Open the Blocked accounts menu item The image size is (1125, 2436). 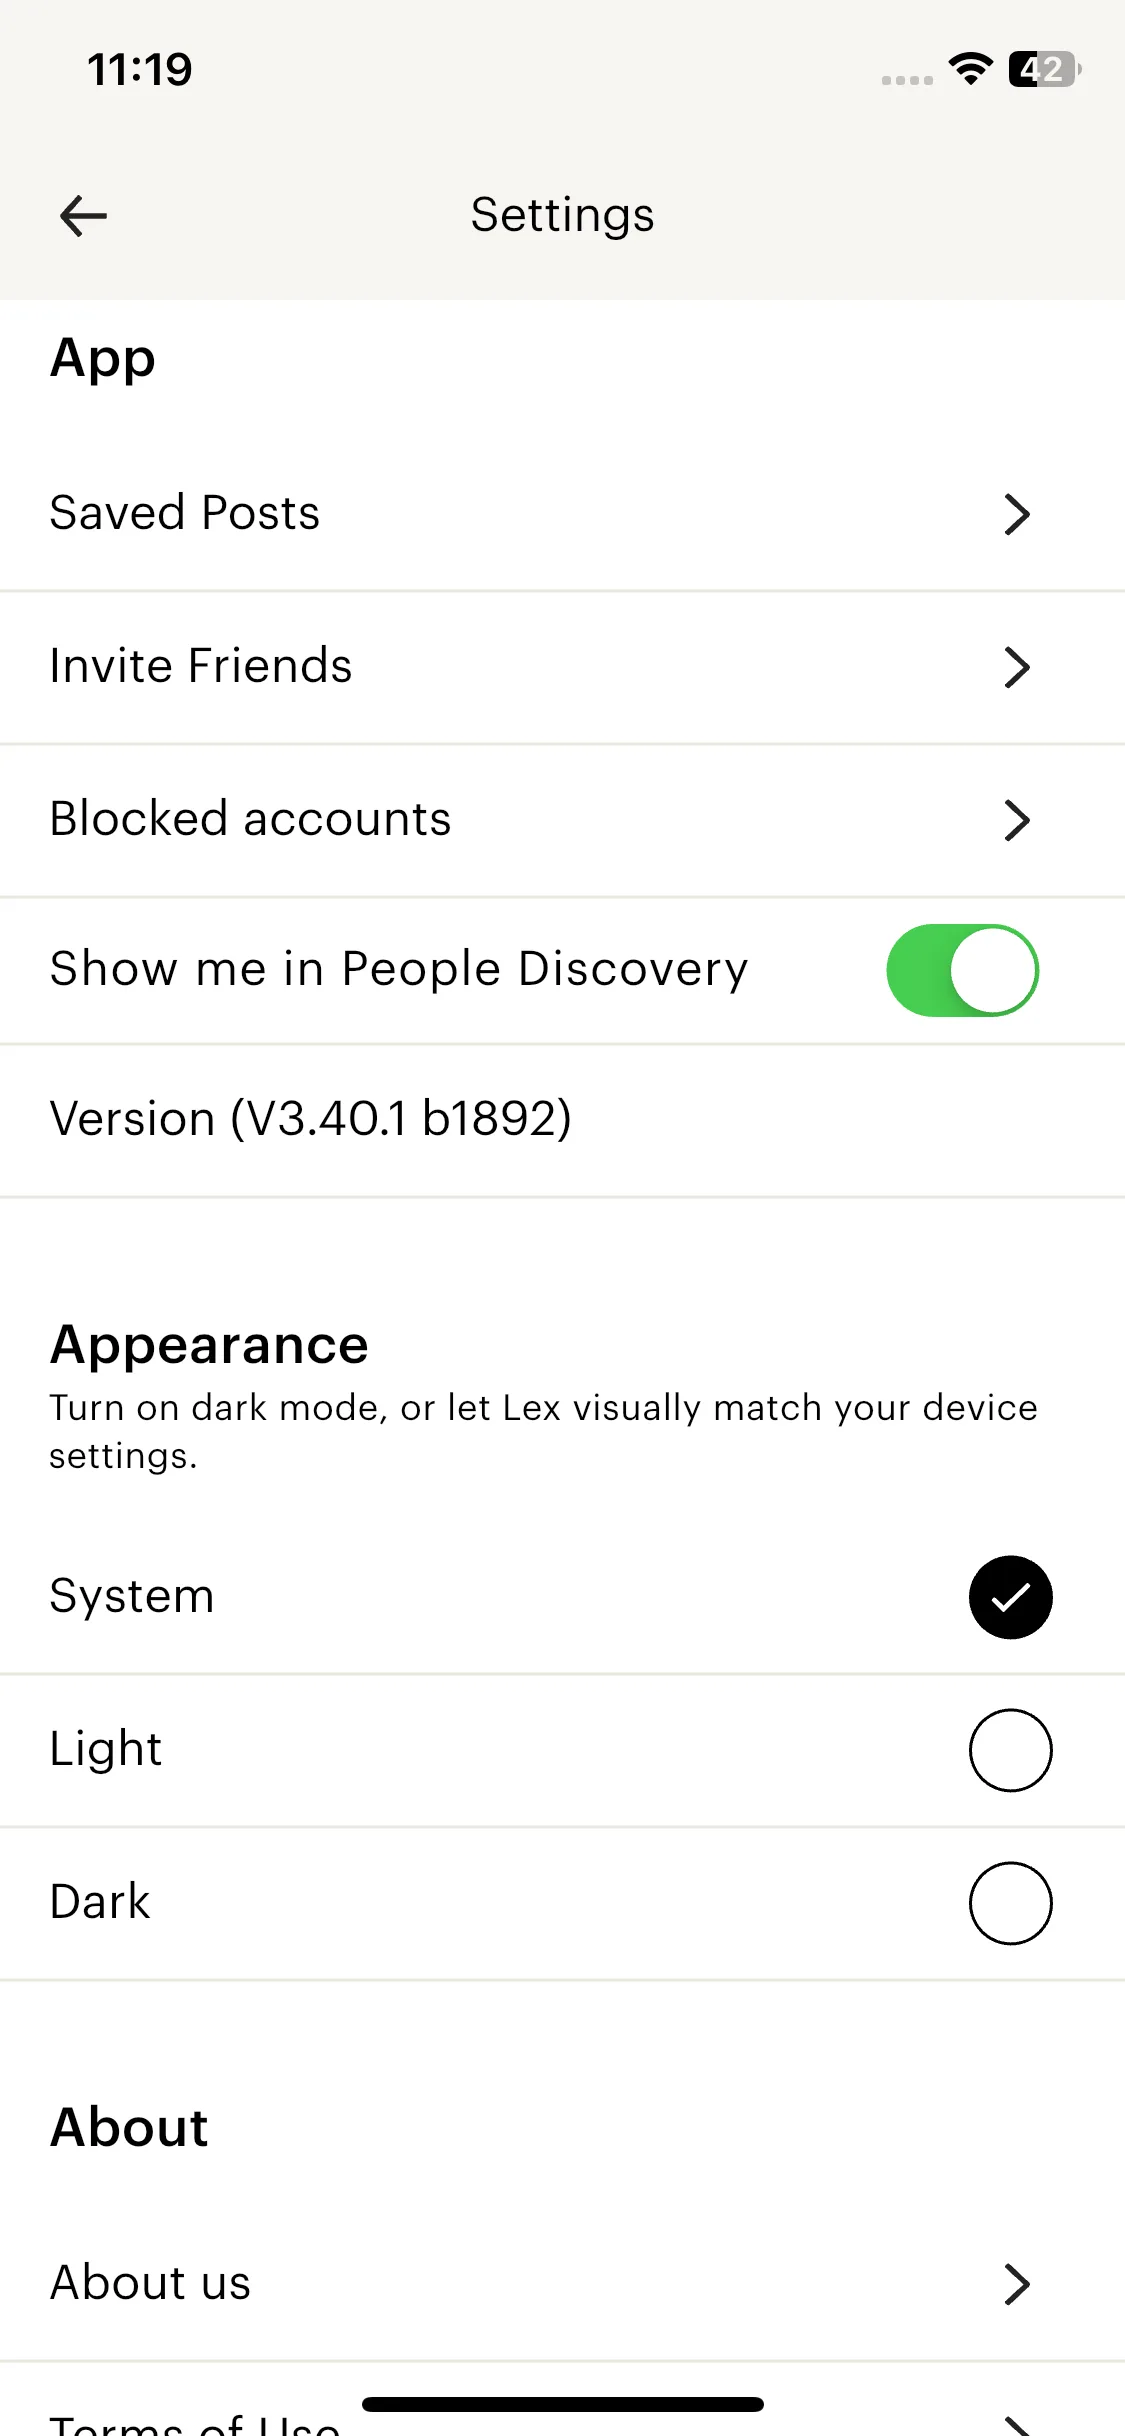[x=251, y=819]
